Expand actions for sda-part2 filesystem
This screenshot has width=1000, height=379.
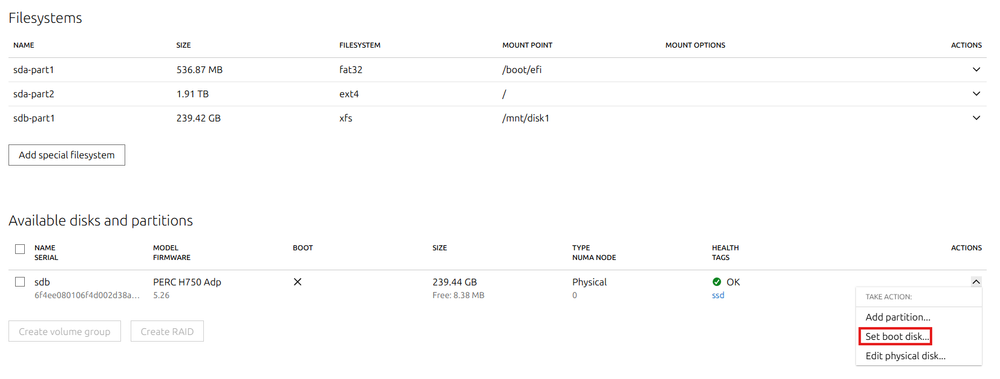(x=976, y=94)
